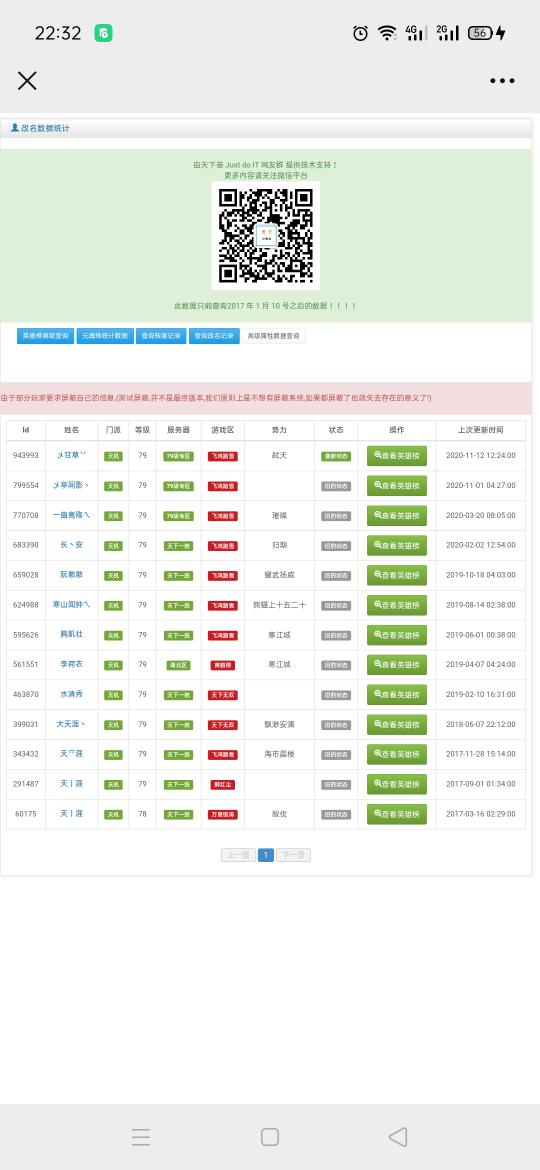Screen dimensions: 540x1170
Task: Tap the QR code image
Action: (x=266, y=235)
